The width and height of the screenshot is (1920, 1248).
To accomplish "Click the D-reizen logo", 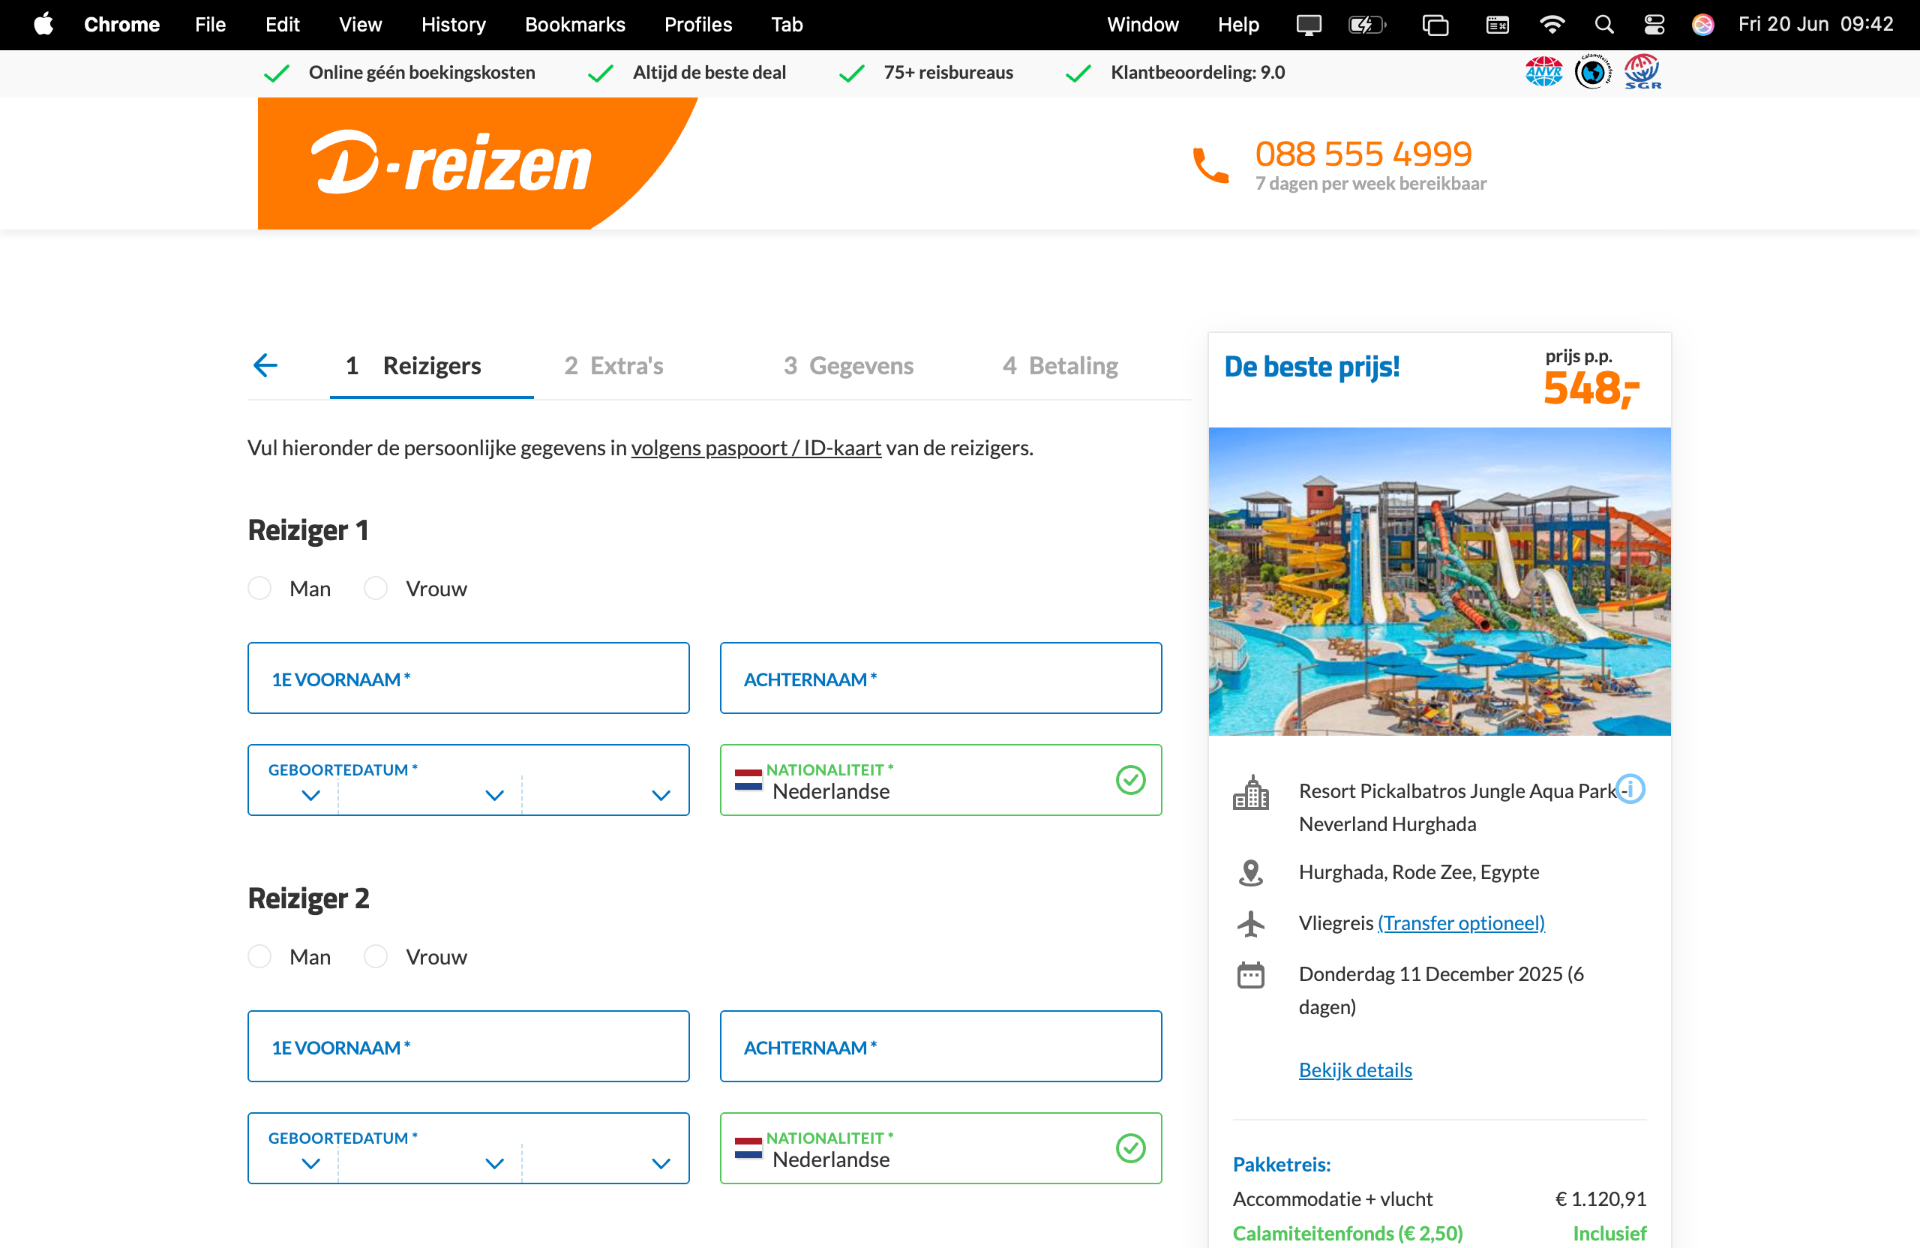I will [452, 163].
